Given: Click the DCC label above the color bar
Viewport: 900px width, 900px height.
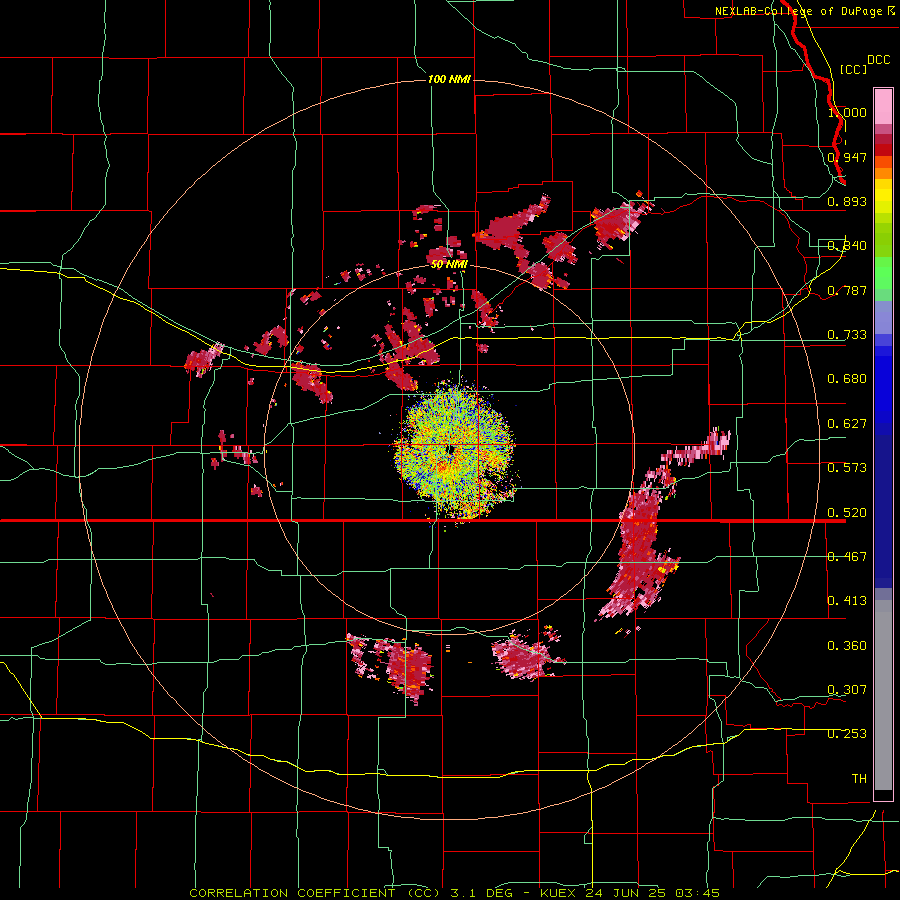Looking at the screenshot, I should [879, 60].
